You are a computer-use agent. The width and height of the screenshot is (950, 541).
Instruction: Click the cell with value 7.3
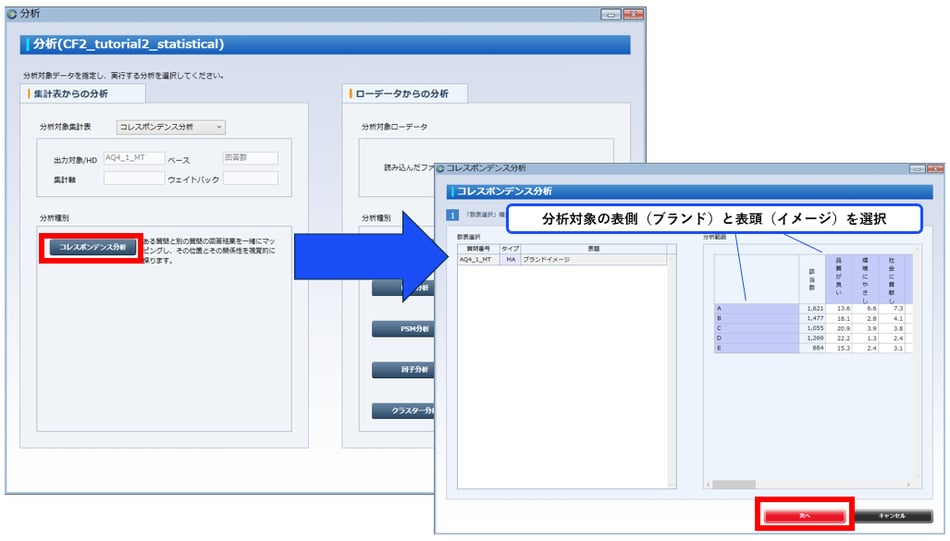(x=892, y=308)
